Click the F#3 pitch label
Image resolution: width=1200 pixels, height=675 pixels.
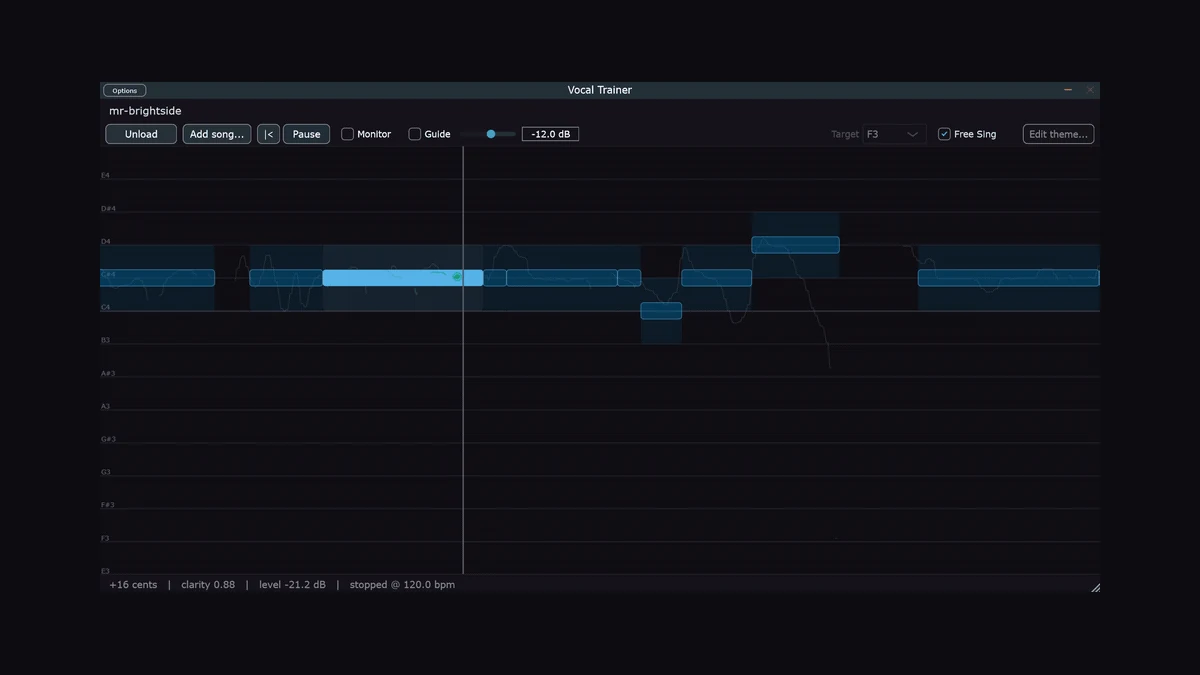[x=109, y=506]
